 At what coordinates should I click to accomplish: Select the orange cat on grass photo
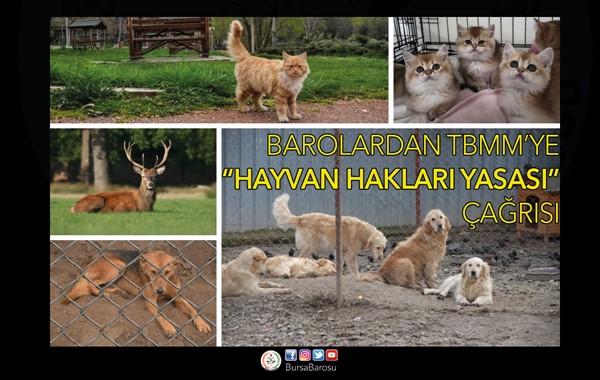point(219,70)
